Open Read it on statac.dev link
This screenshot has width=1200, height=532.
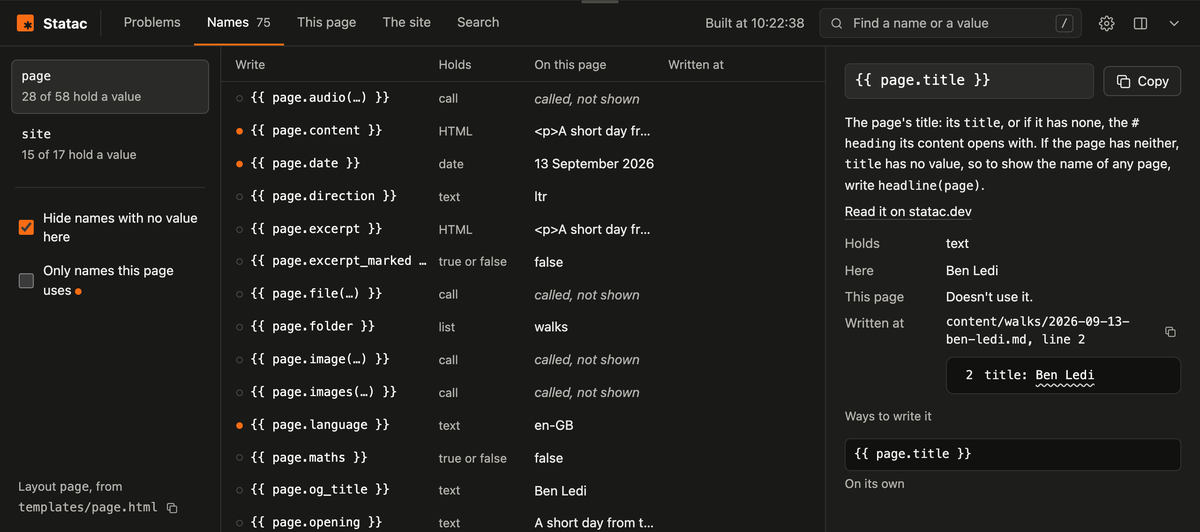click(x=908, y=212)
